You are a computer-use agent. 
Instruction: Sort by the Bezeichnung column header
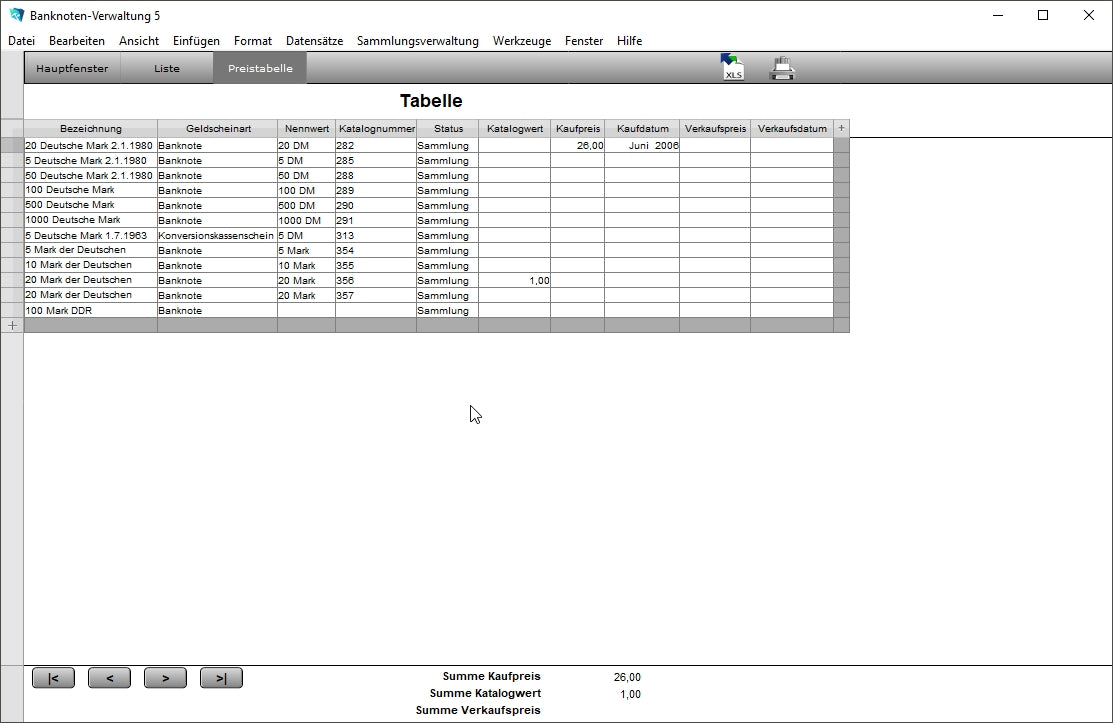(90, 129)
